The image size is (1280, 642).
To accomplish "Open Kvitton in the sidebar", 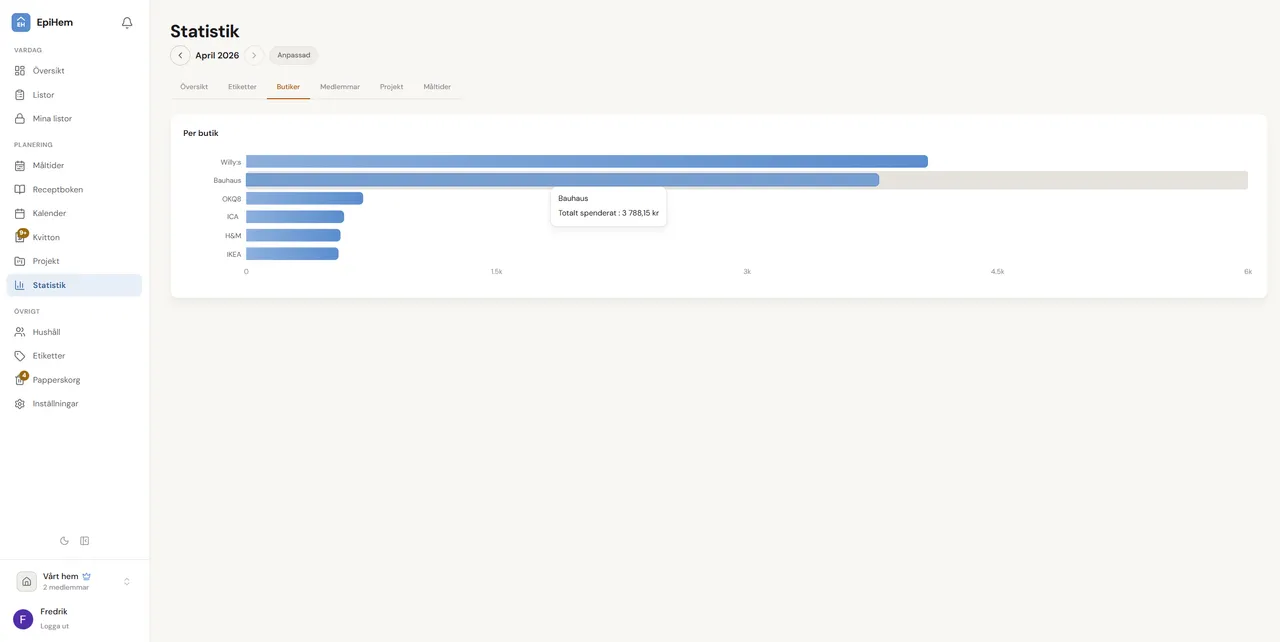I will [x=74, y=238].
